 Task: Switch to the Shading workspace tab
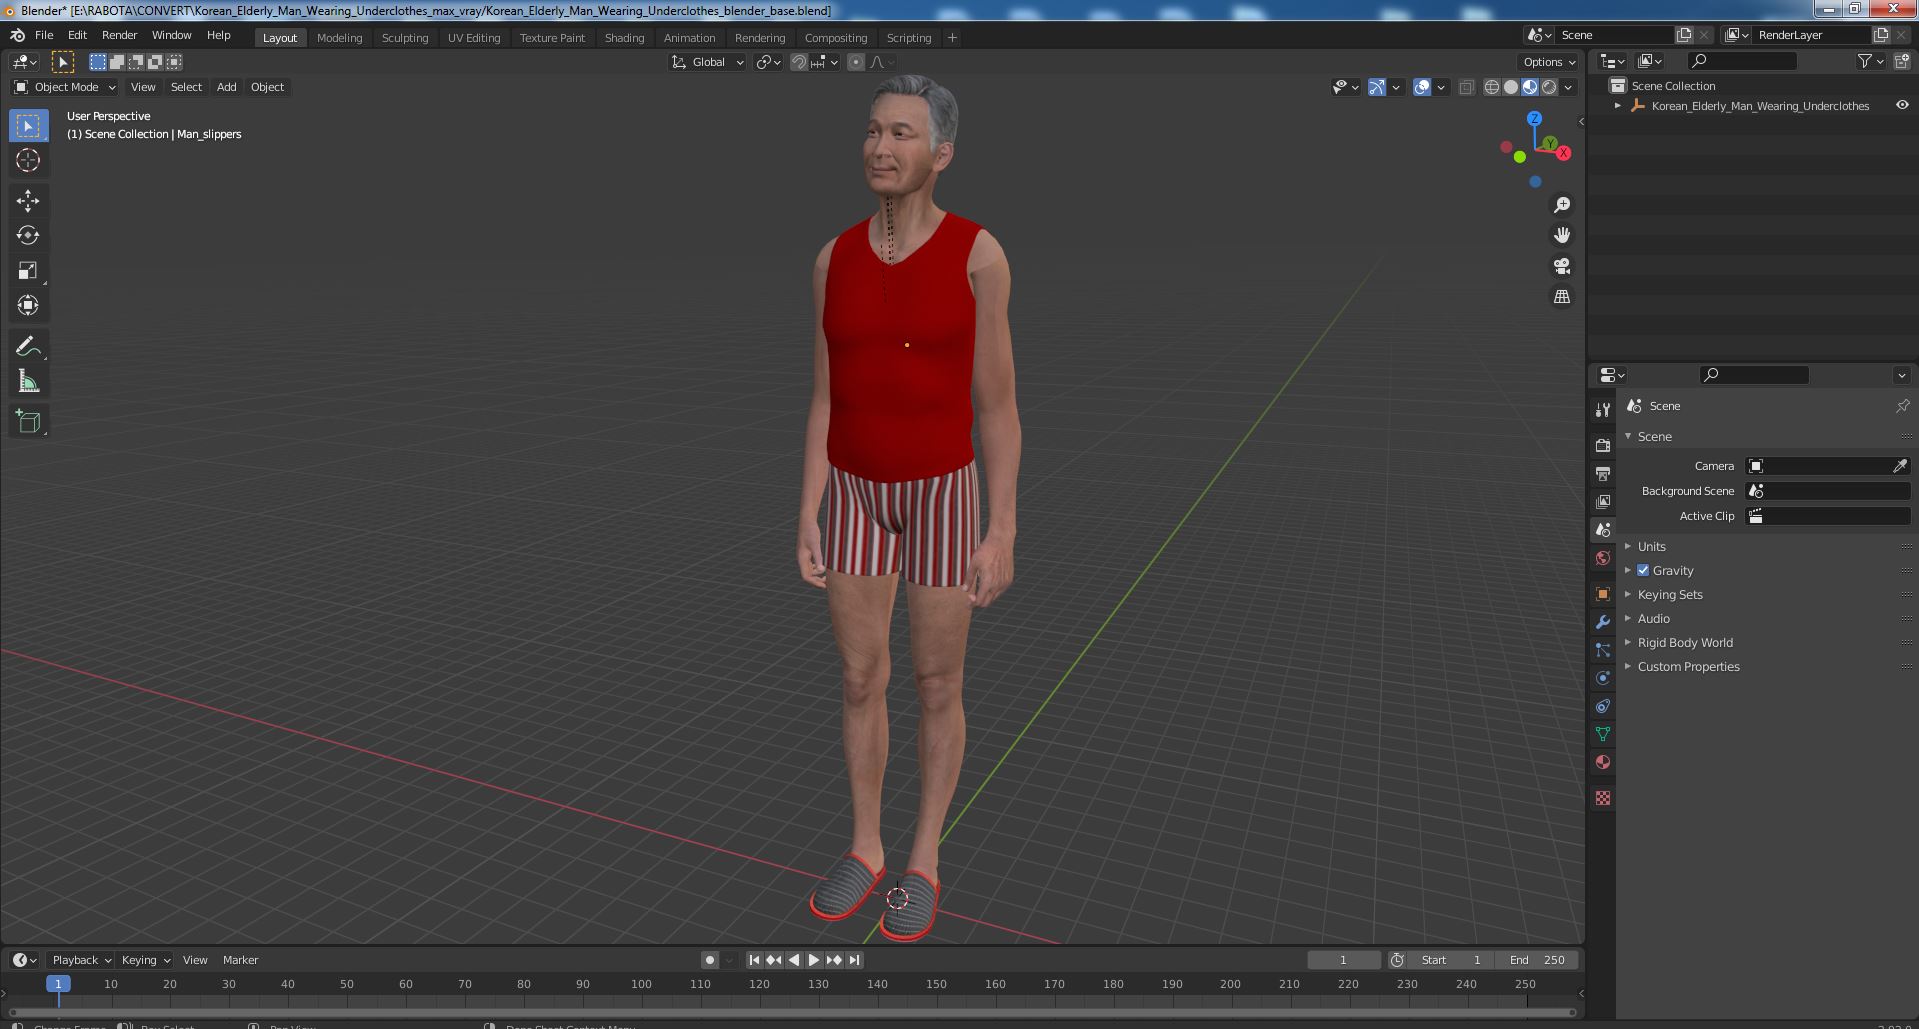(624, 38)
